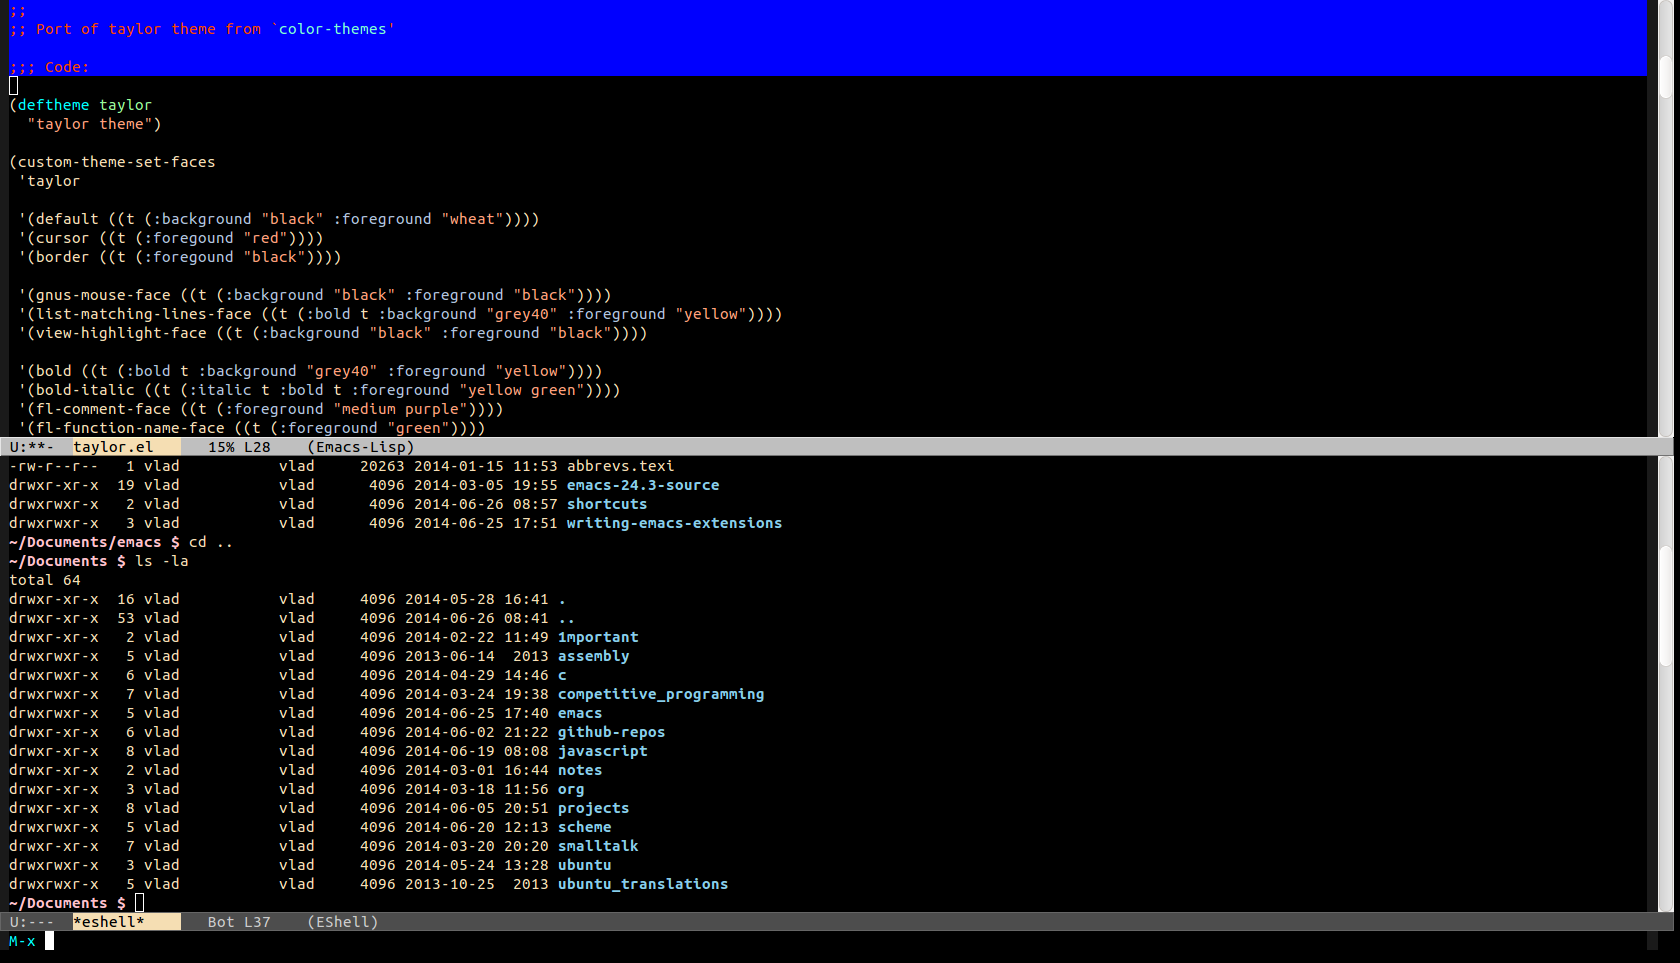Viewport: 1680px width, 963px height.
Task: Toggle the modified indicator in taylor.el mode line
Action: click(39, 447)
